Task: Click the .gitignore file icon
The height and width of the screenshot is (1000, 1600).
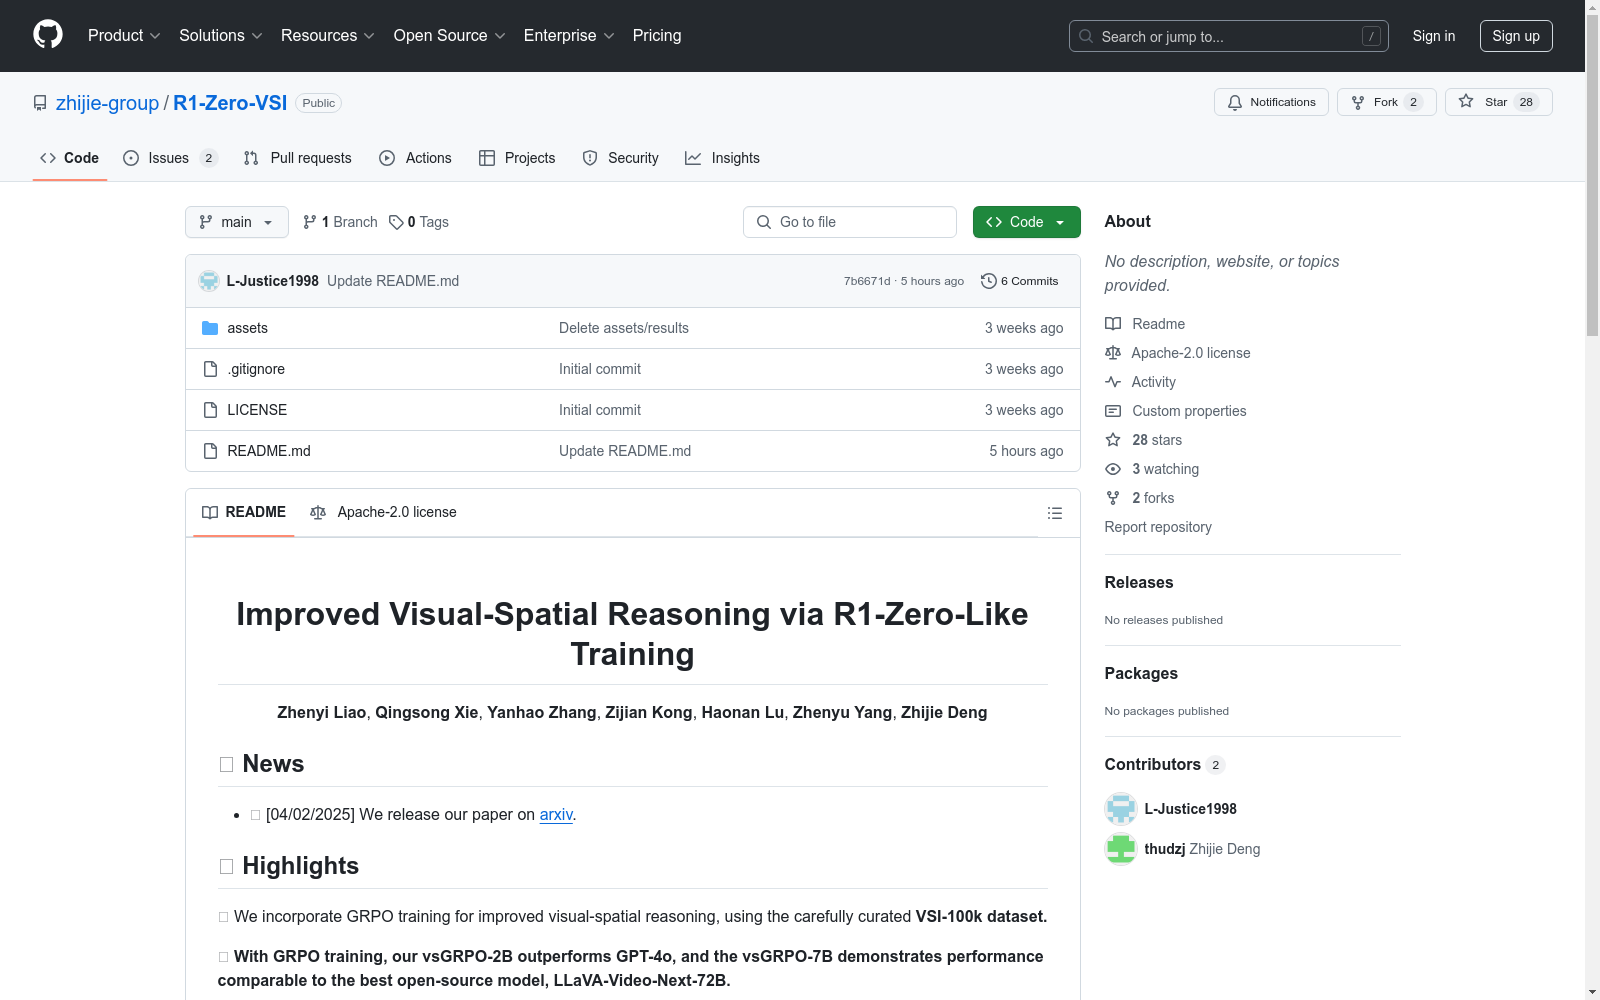Action: (210, 369)
